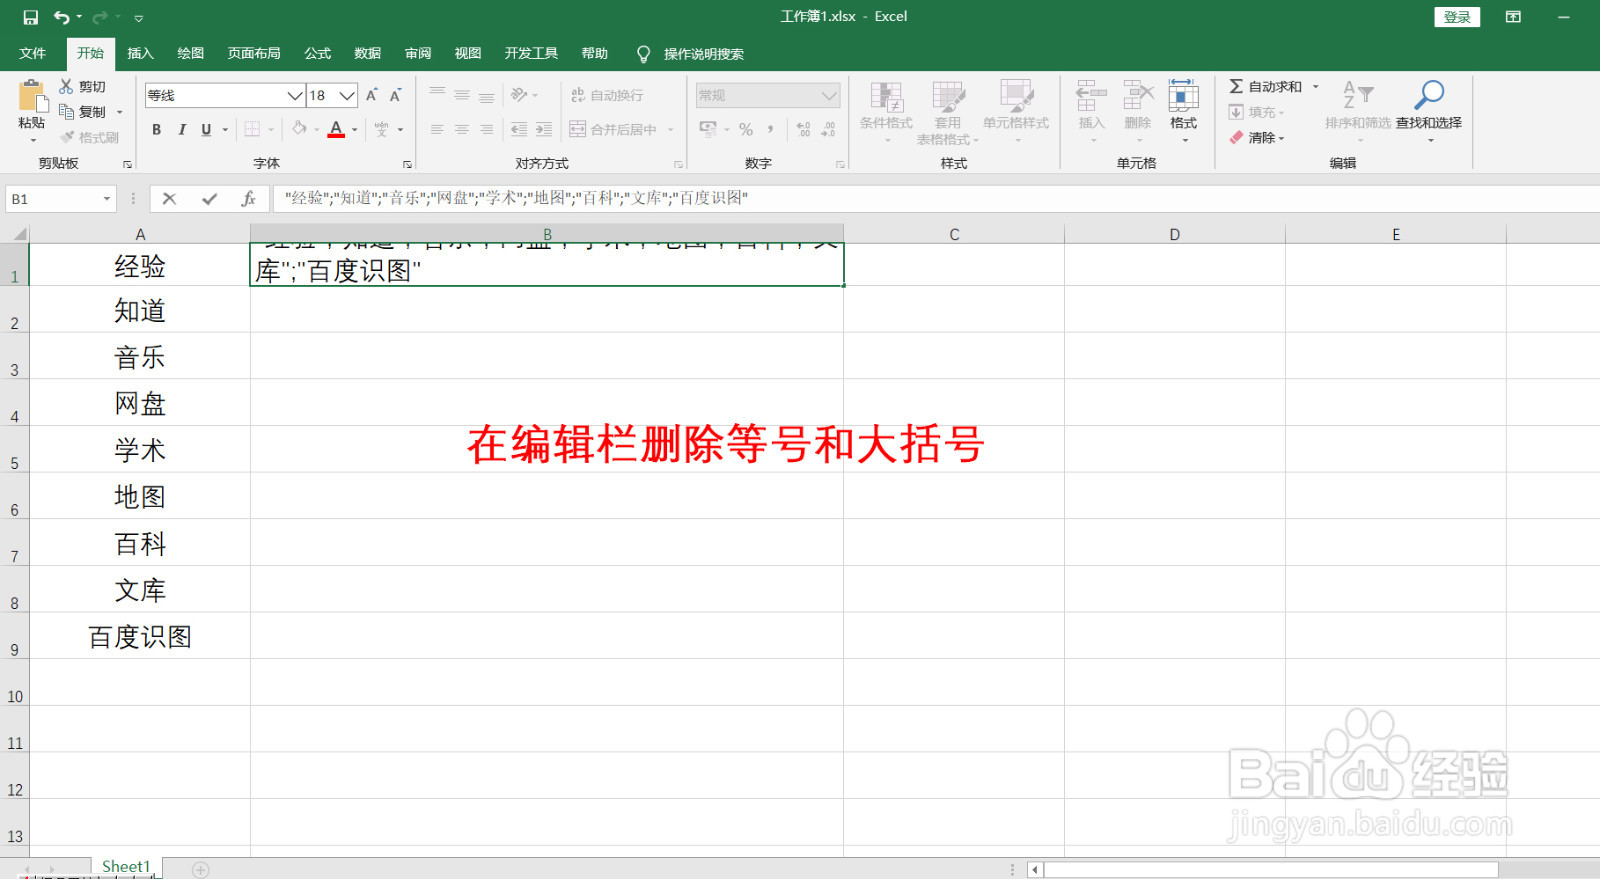
Task: Click Merge and Center (合并后居中)
Action: point(613,129)
